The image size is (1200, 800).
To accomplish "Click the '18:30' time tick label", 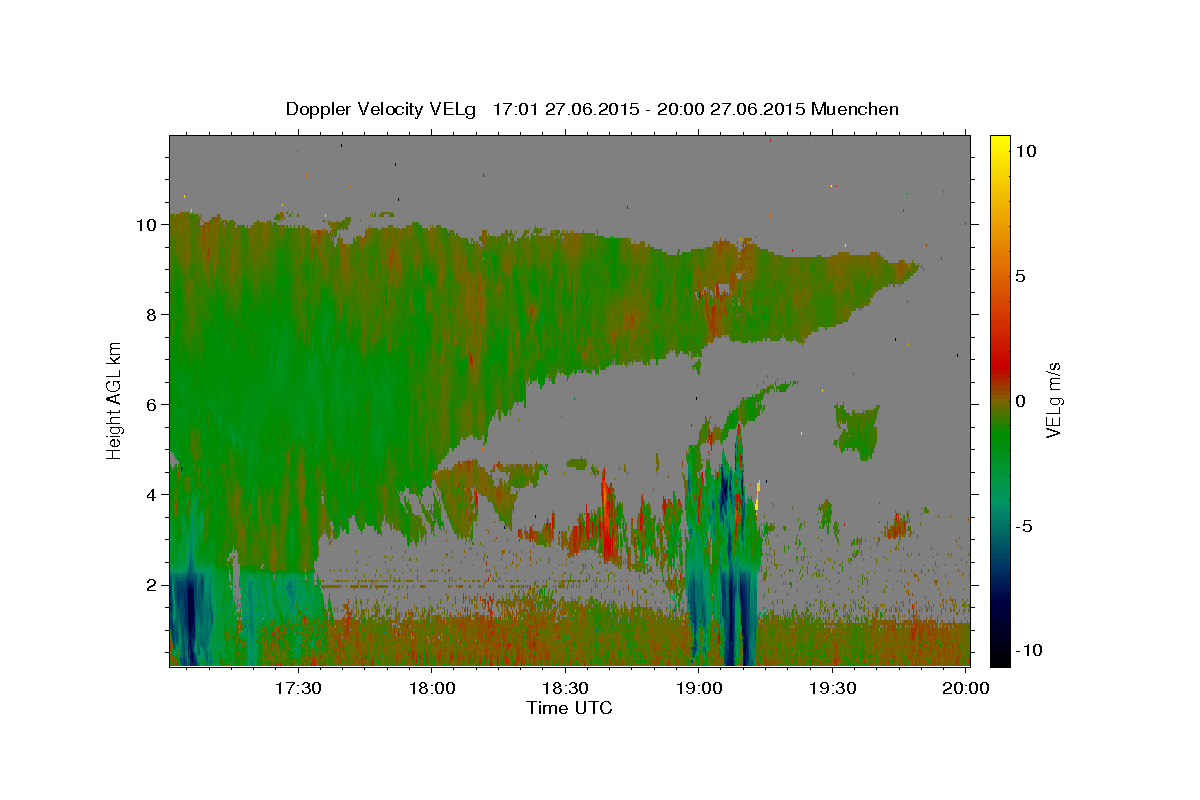I will (x=565, y=688).
